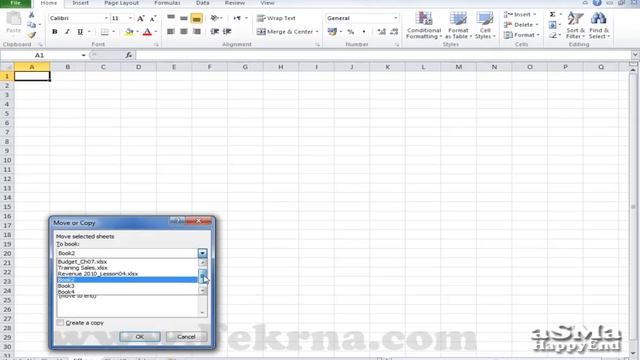Viewport: 640px width, 360px height.
Task: Click the Fill down icon in Editing group
Action: pyautogui.click(x=552, y=25)
